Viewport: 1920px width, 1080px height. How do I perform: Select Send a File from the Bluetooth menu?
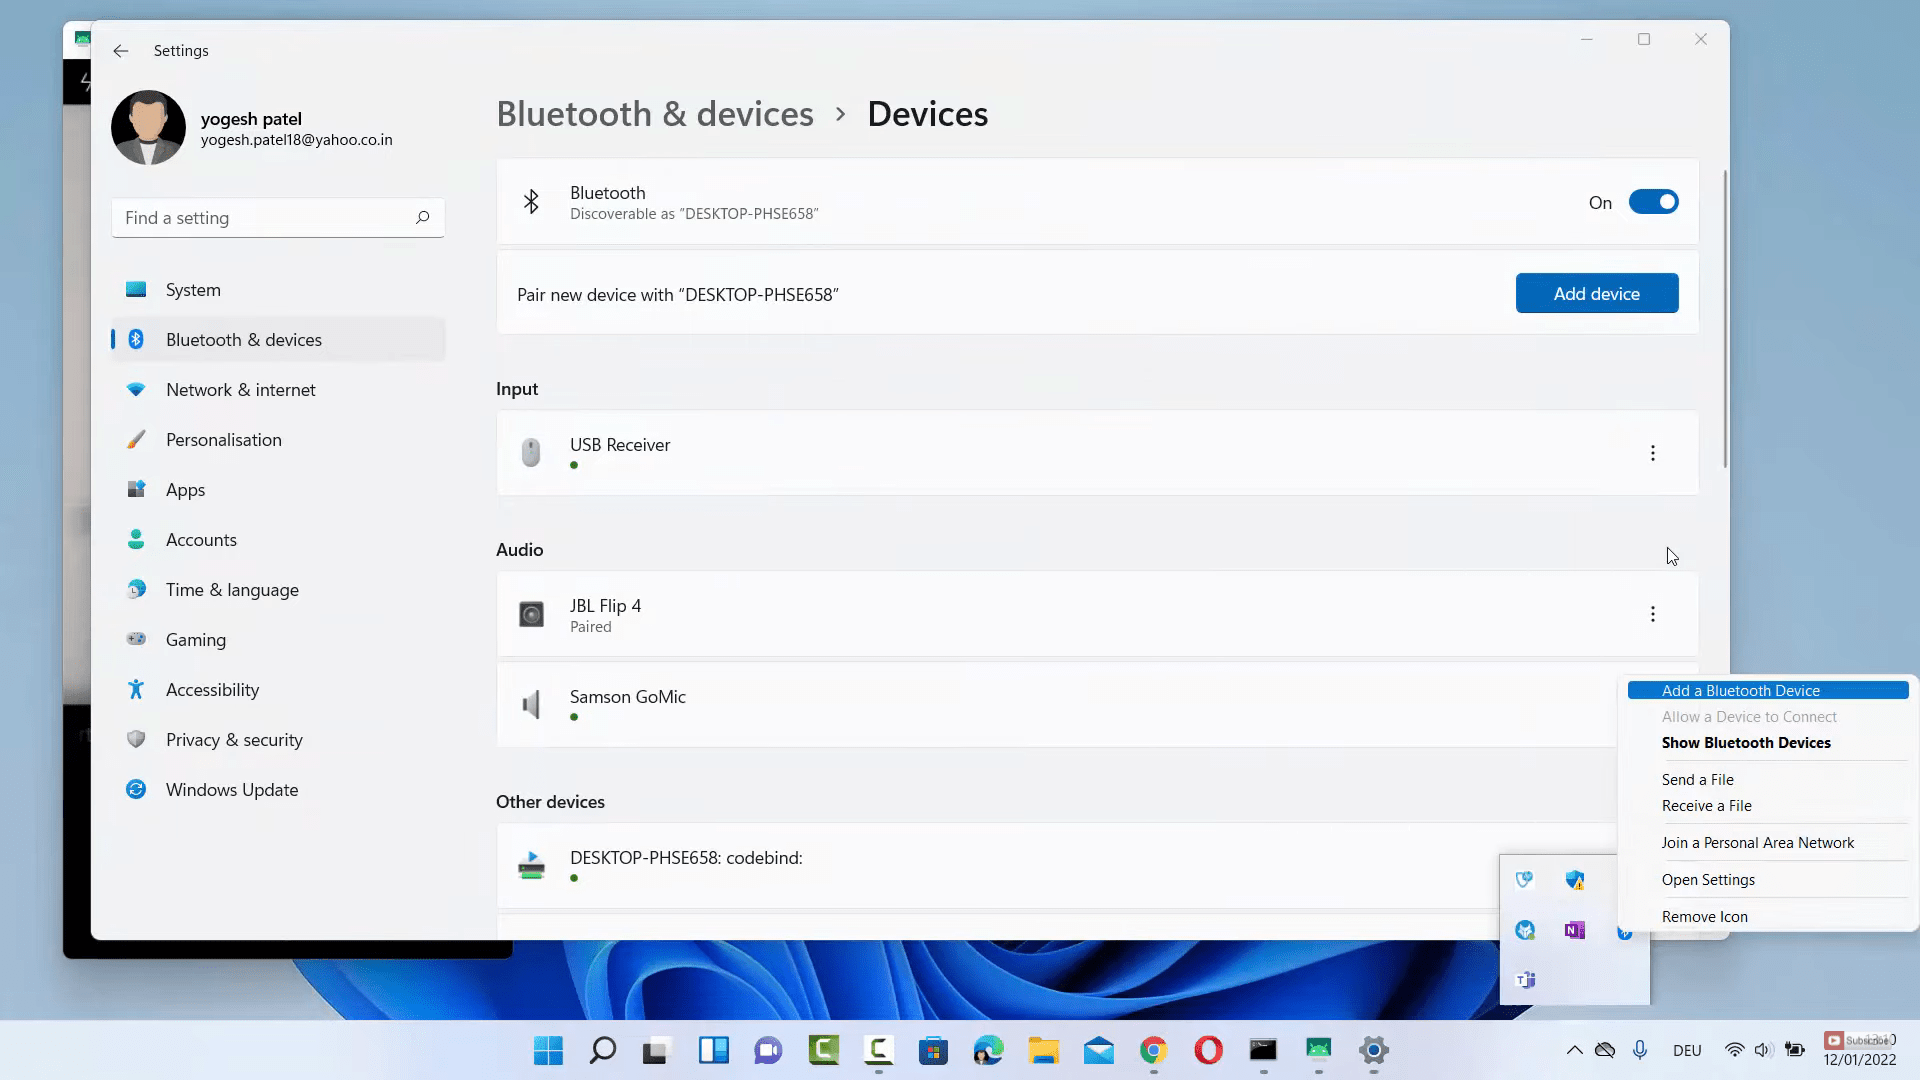1697,779
